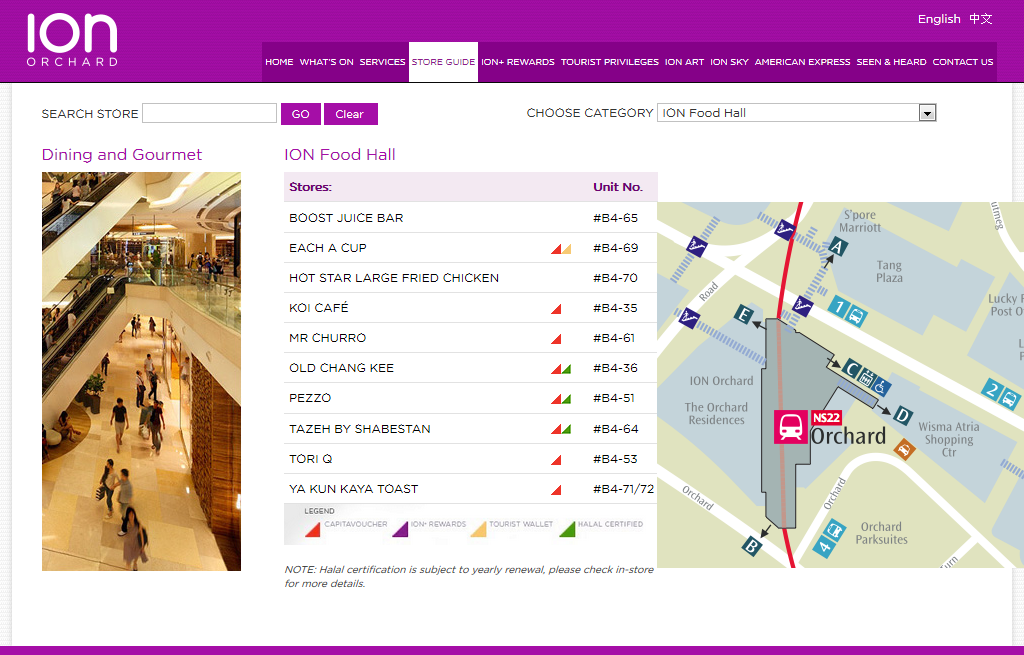Select the Boost Juice Bar store row
Viewport: 1024px width, 655px height.
tap(470, 217)
